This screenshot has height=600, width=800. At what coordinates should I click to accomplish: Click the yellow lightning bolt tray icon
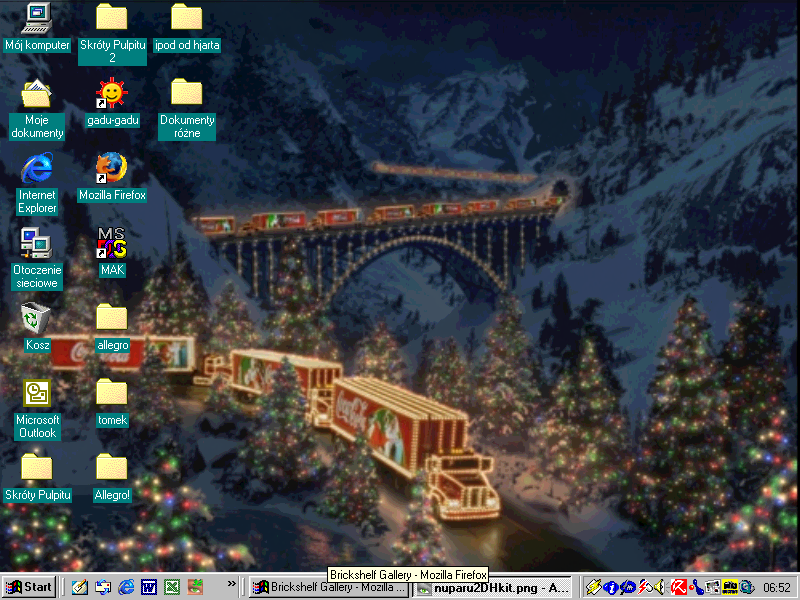pyautogui.click(x=593, y=588)
